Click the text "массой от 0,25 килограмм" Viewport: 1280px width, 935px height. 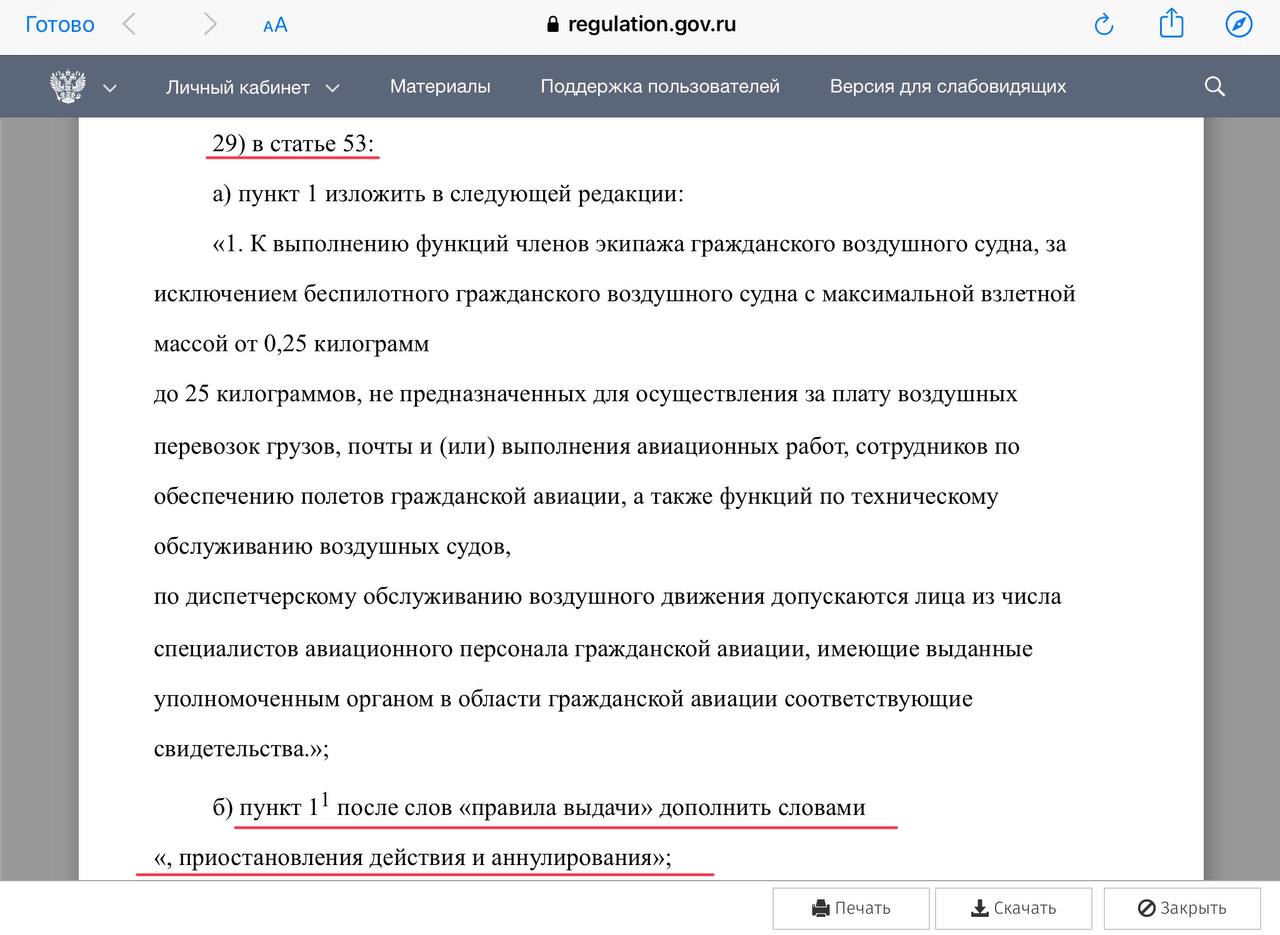(x=291, y=344)
